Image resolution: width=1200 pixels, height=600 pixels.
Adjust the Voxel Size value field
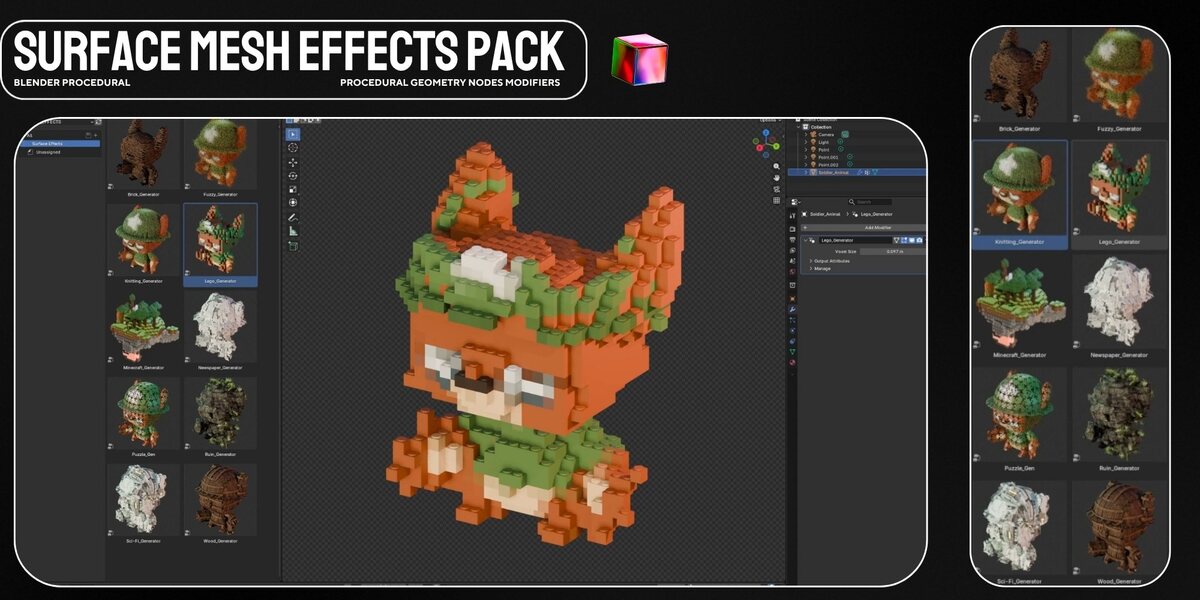(x=893, y=251)
